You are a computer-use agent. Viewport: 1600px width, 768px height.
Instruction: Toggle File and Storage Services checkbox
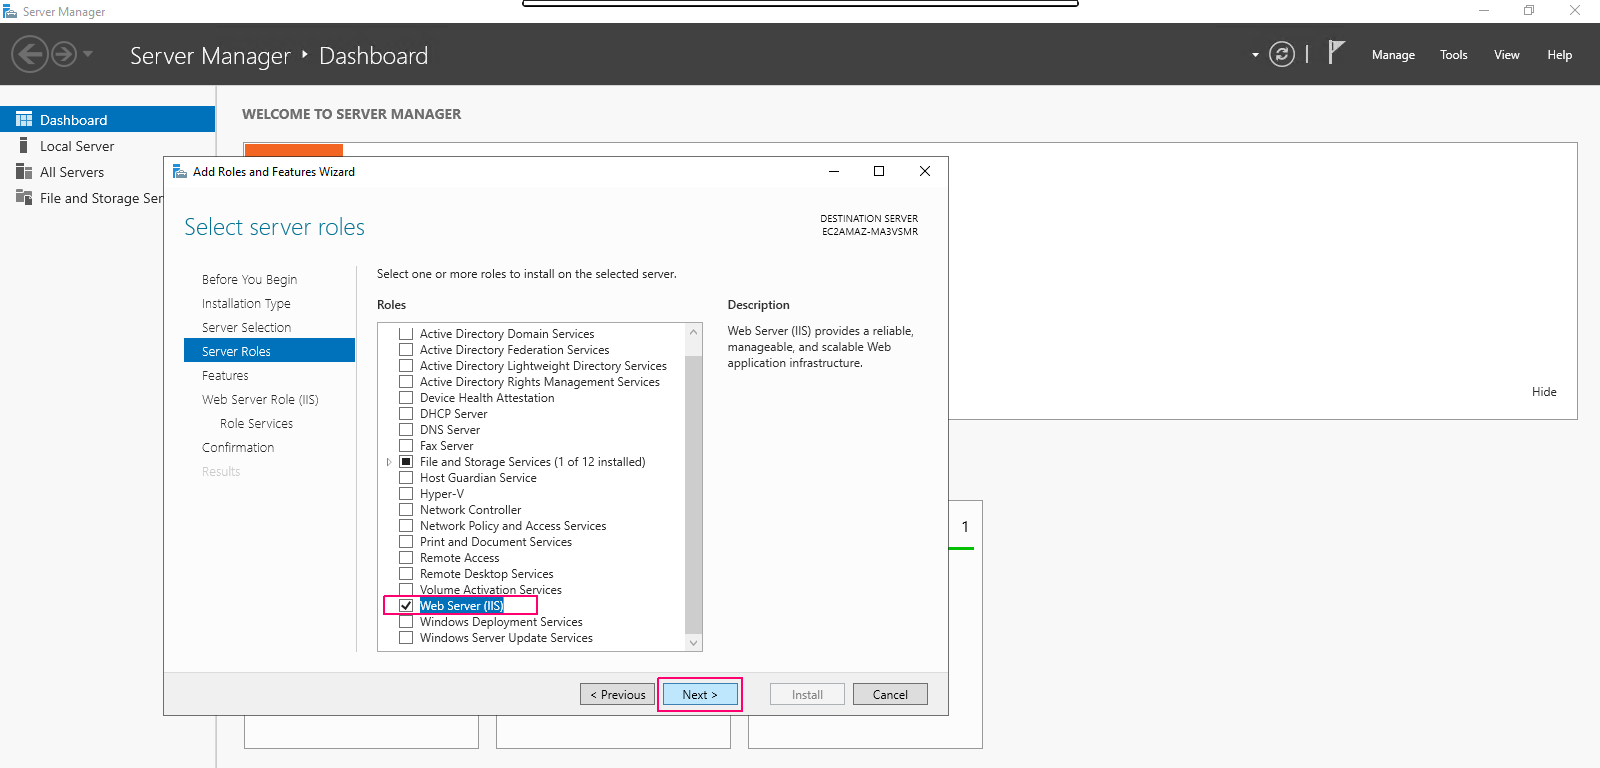tap(406, 461)
